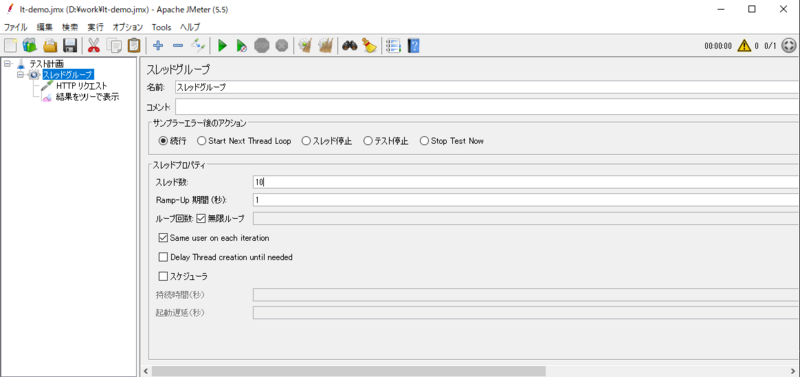The image size is (800, 377).
Task: Collapse the スレッドグループ tree expander
Action: click(x=20, y=75)
